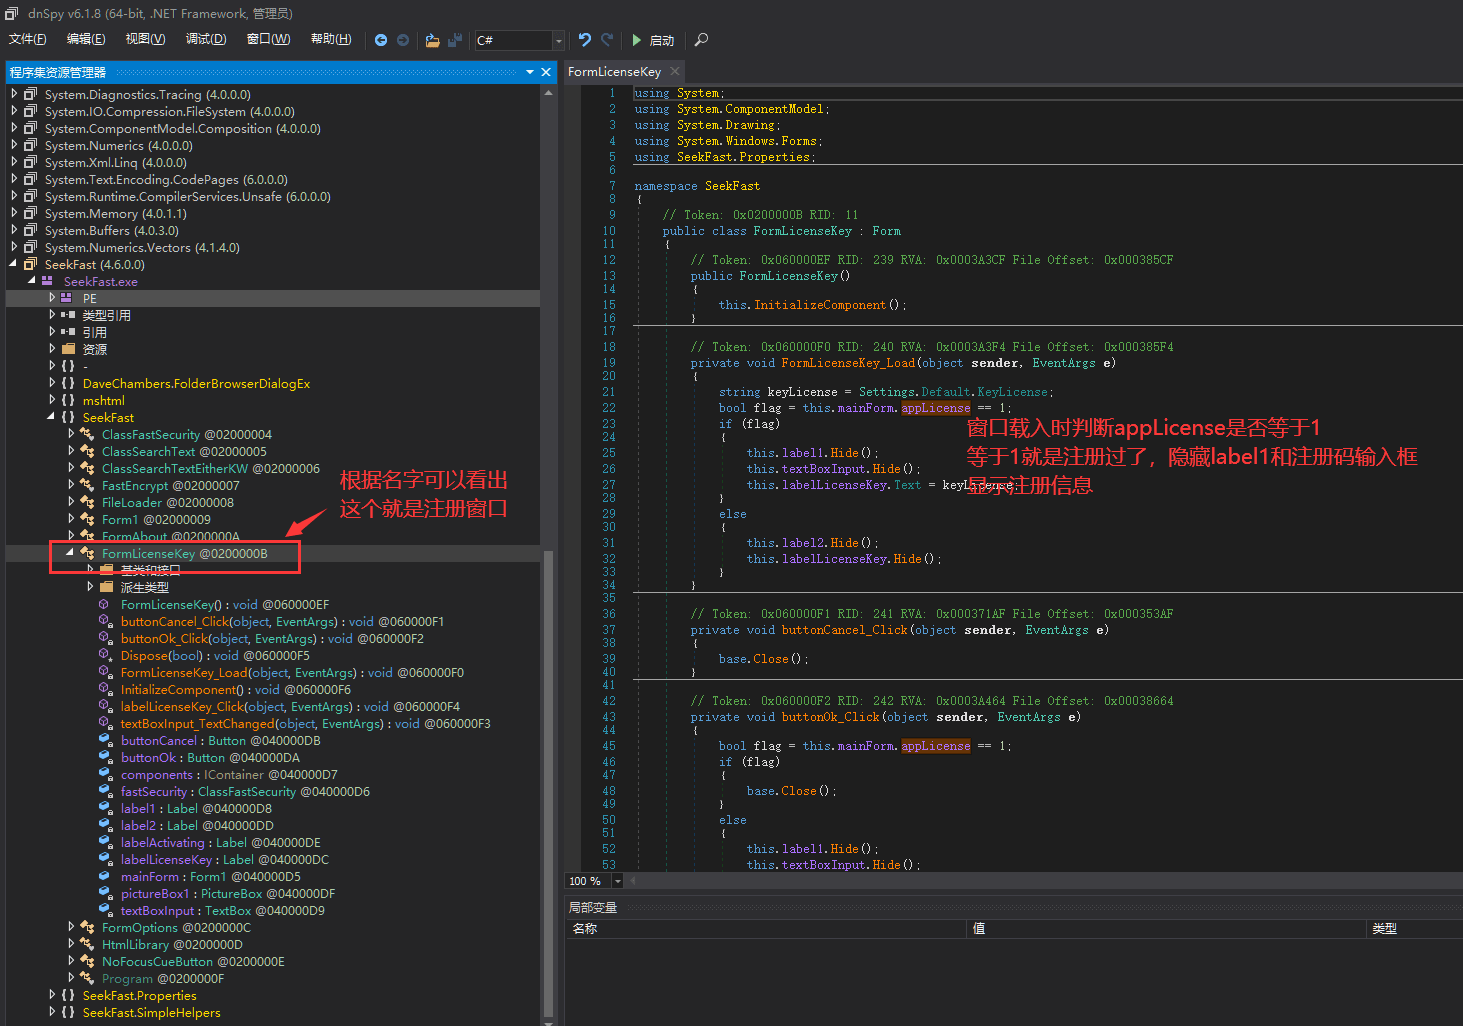Open the 帮助(H) menu
The height and width of the screenshot is (1026, 1463).
tap(331, 39)
